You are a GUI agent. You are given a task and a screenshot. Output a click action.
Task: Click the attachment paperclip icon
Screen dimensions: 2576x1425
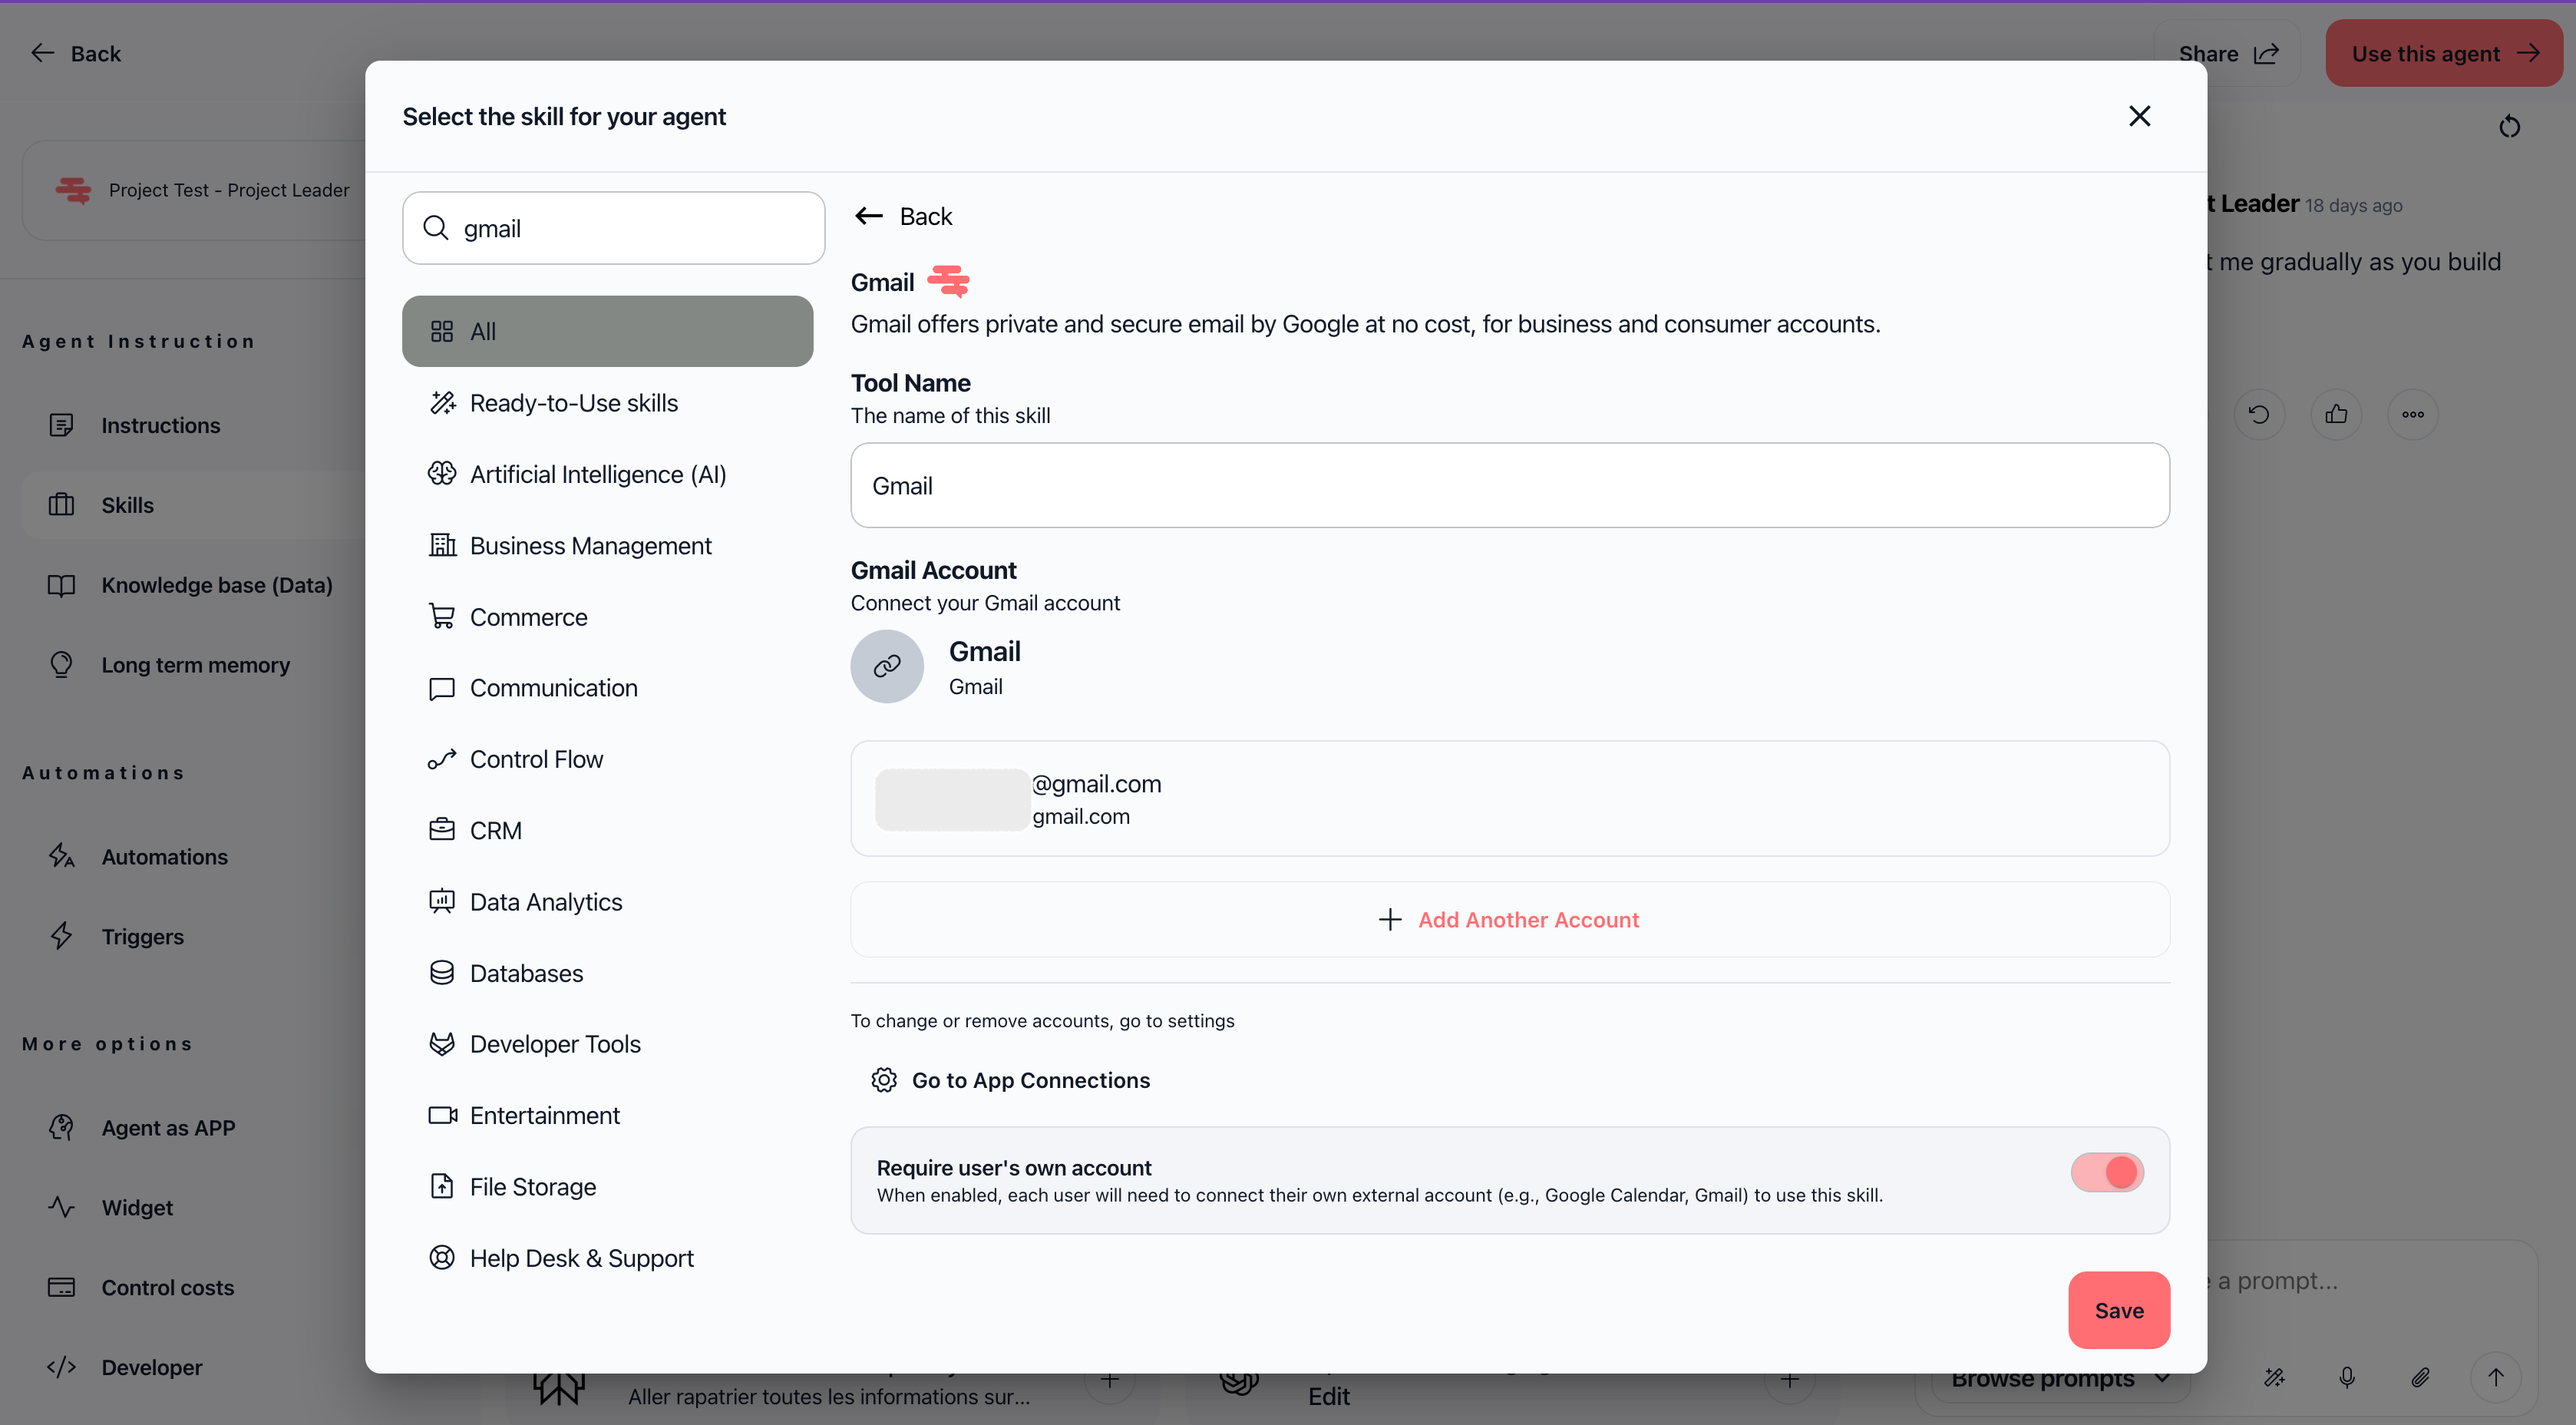tap(2420, 1377)
